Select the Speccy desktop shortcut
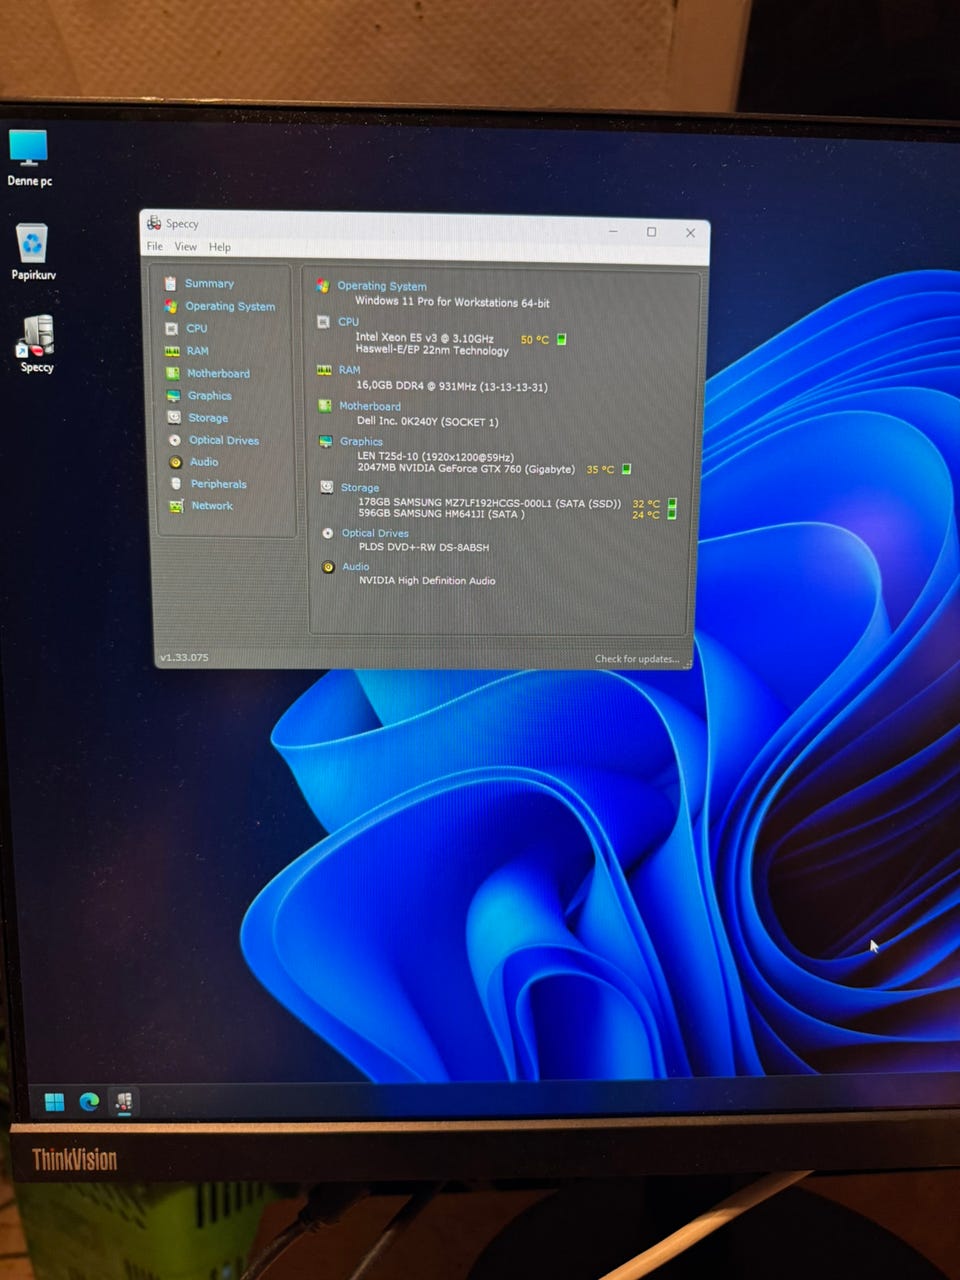 point(36,345)
